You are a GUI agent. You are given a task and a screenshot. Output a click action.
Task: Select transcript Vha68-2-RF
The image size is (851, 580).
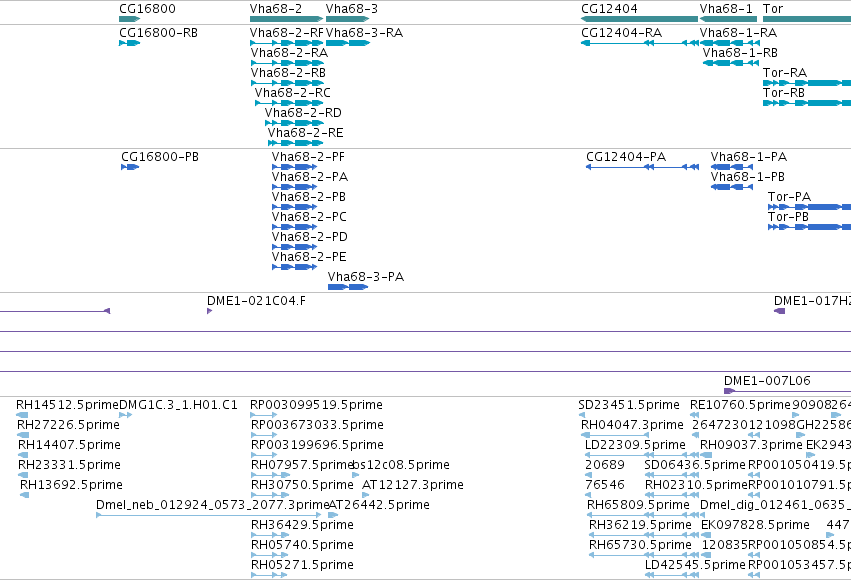click(x=287, y=33)
